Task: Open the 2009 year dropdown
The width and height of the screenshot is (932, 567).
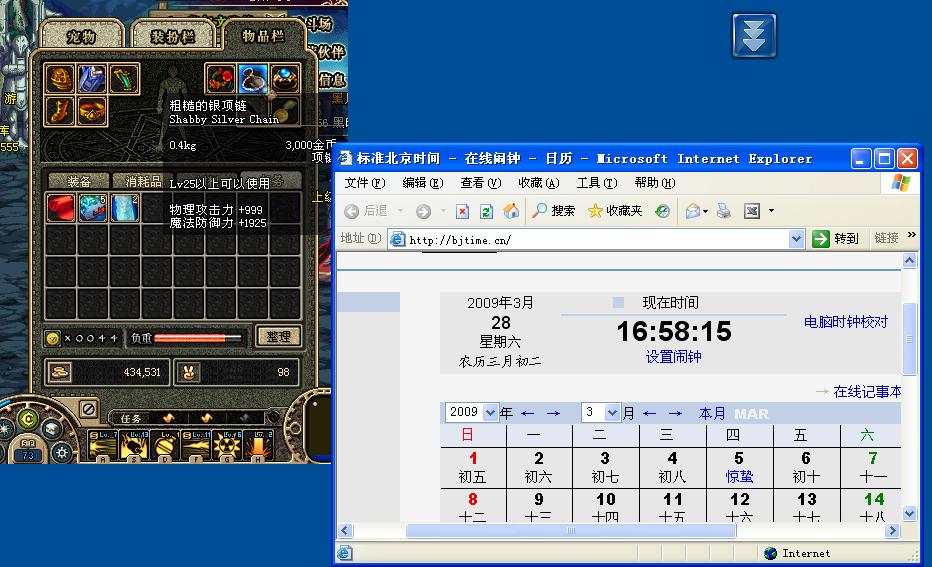Action: 490,412
